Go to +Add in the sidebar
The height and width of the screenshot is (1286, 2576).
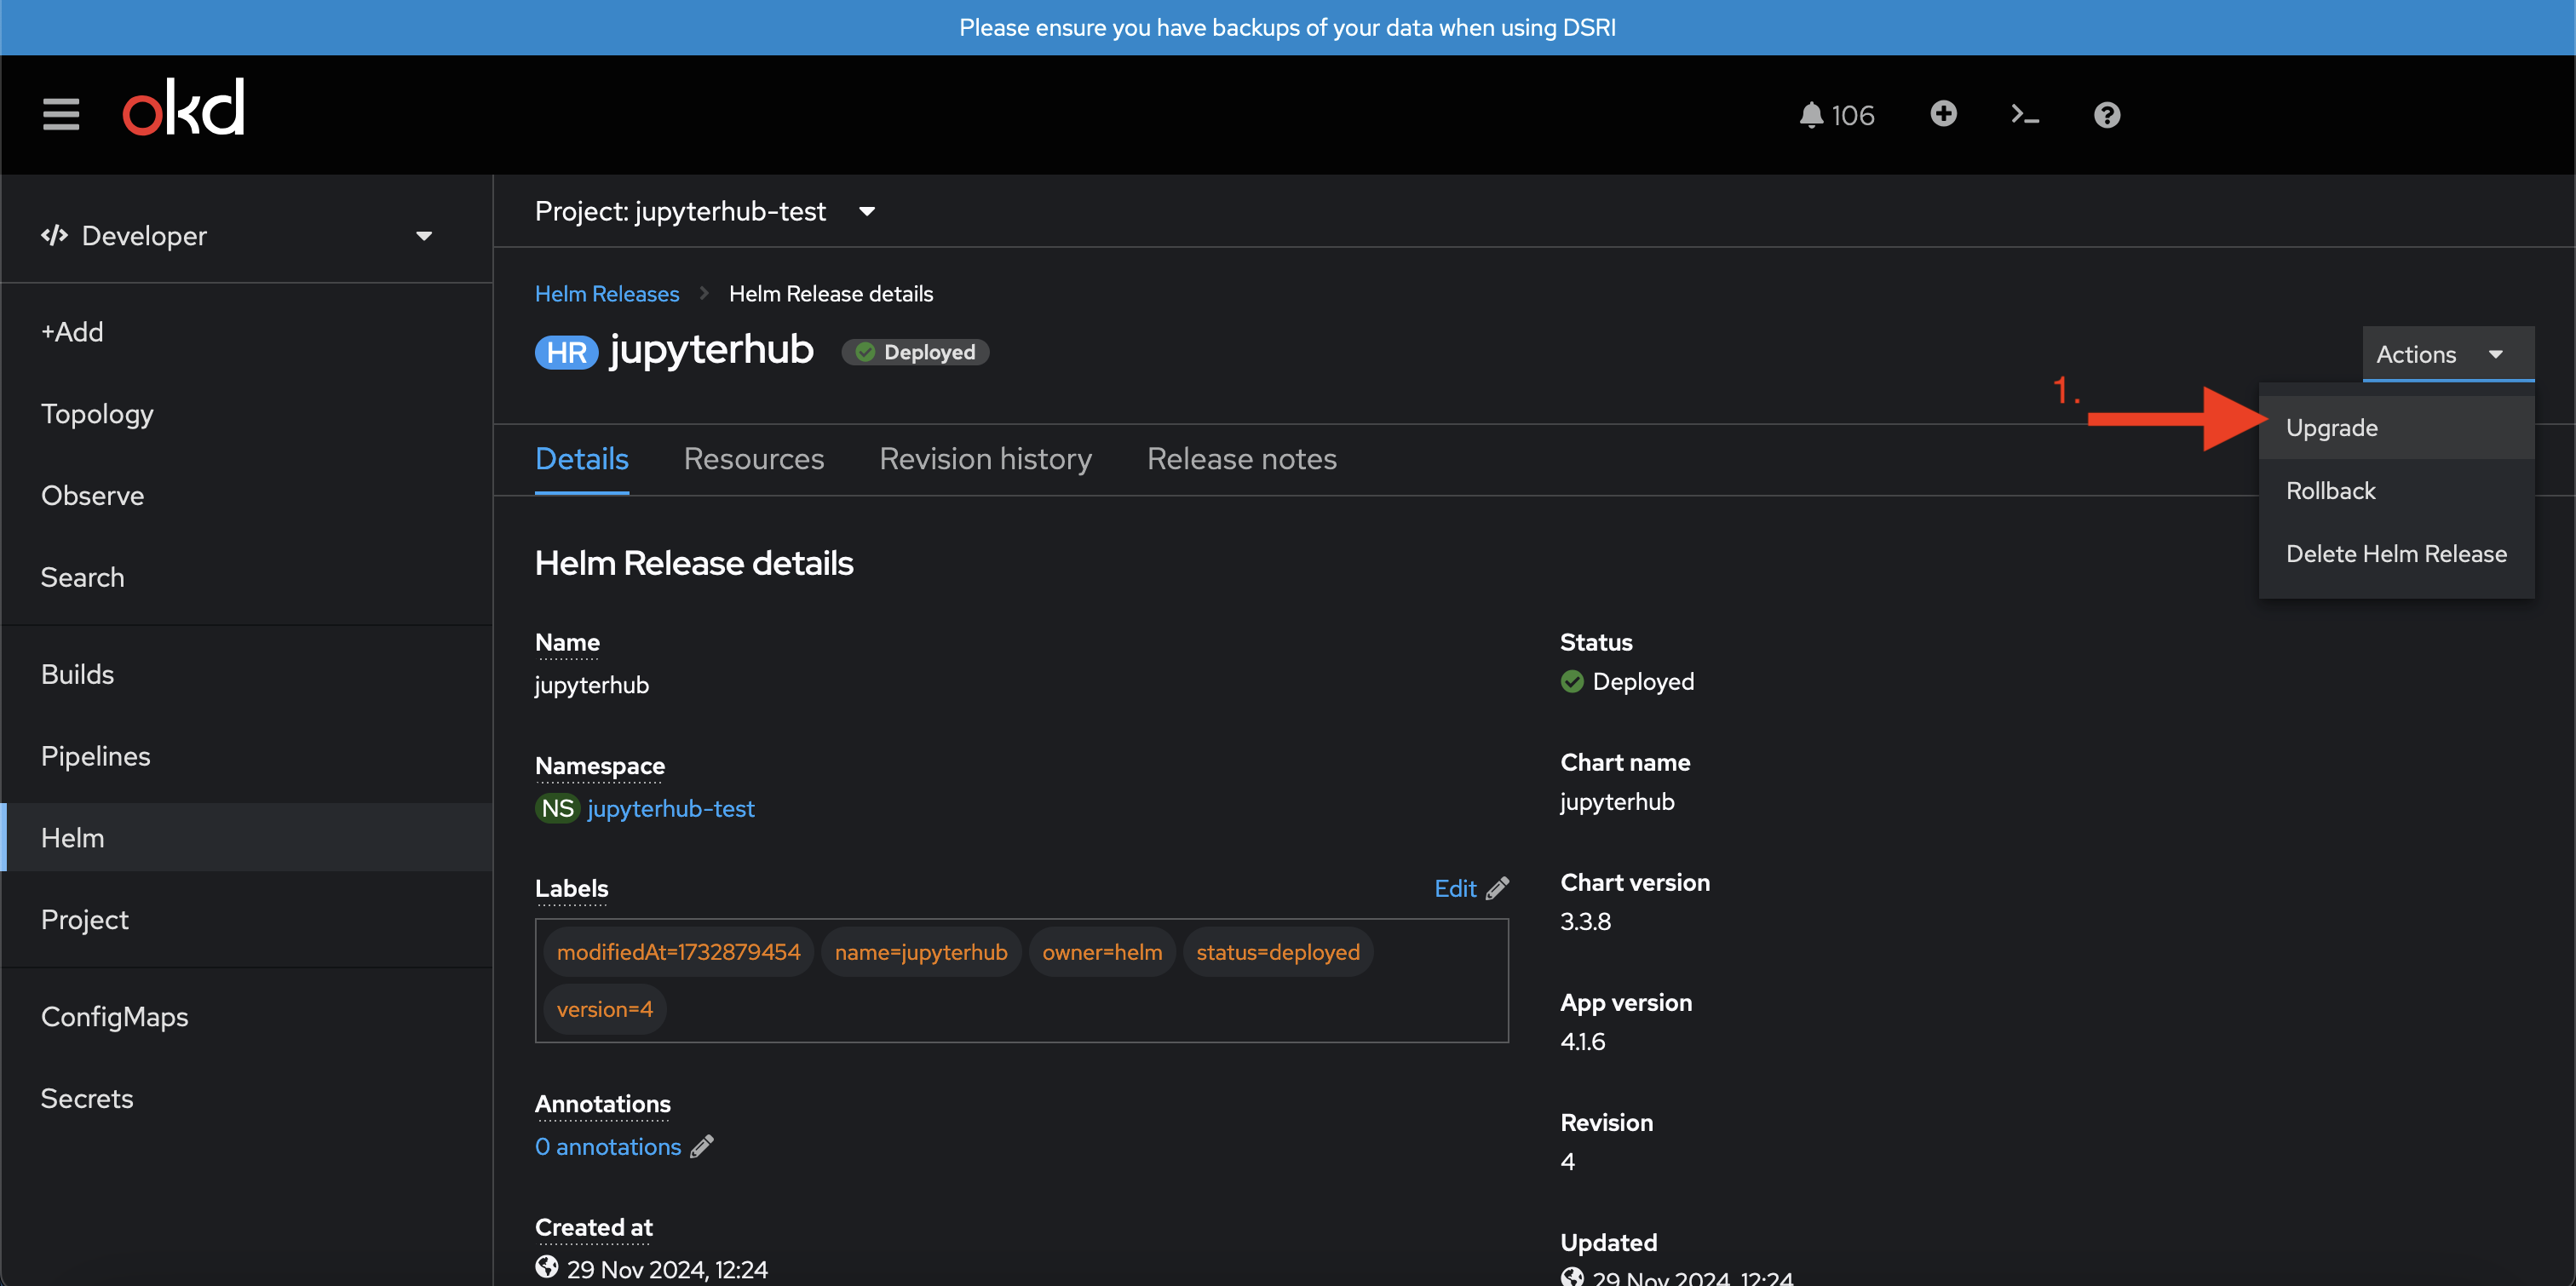[x=246, y=332]
